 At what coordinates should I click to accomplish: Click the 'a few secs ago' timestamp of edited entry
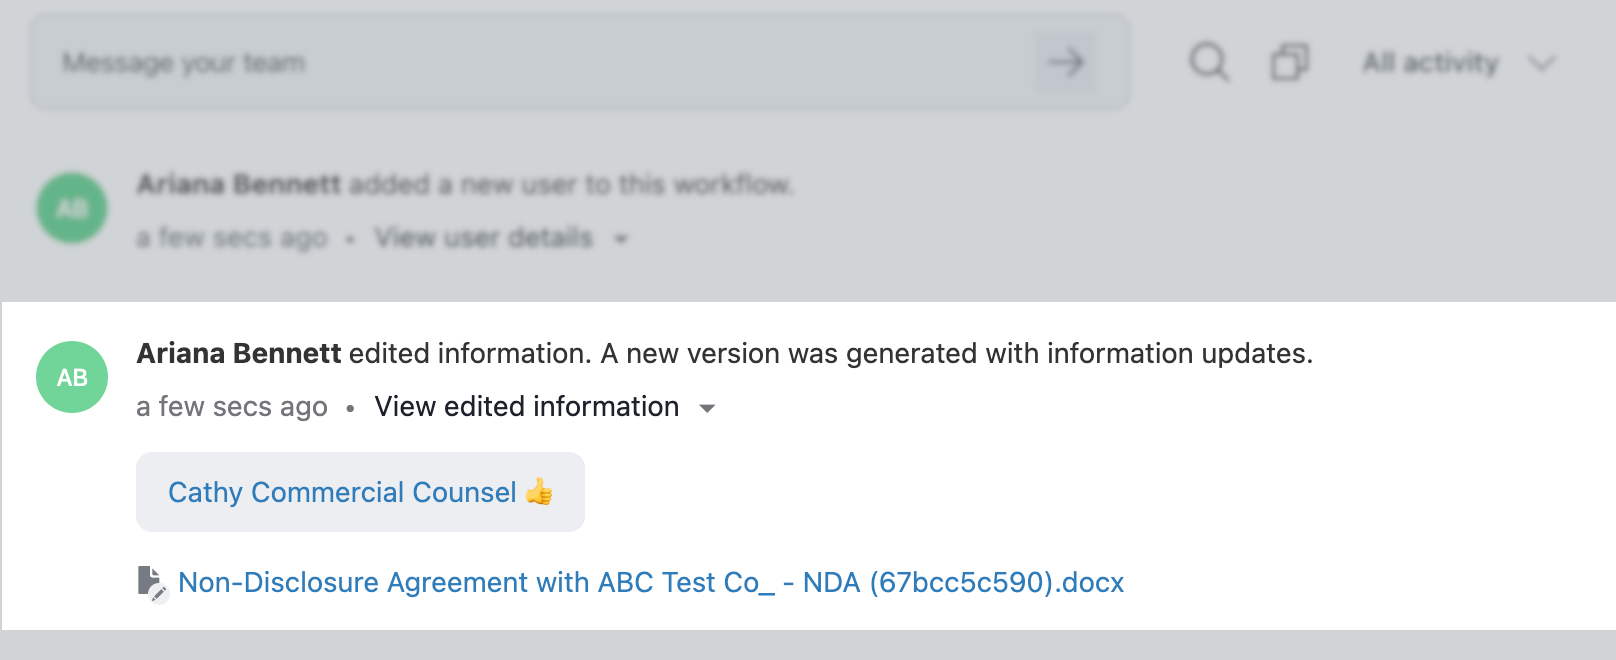[232, 407]
